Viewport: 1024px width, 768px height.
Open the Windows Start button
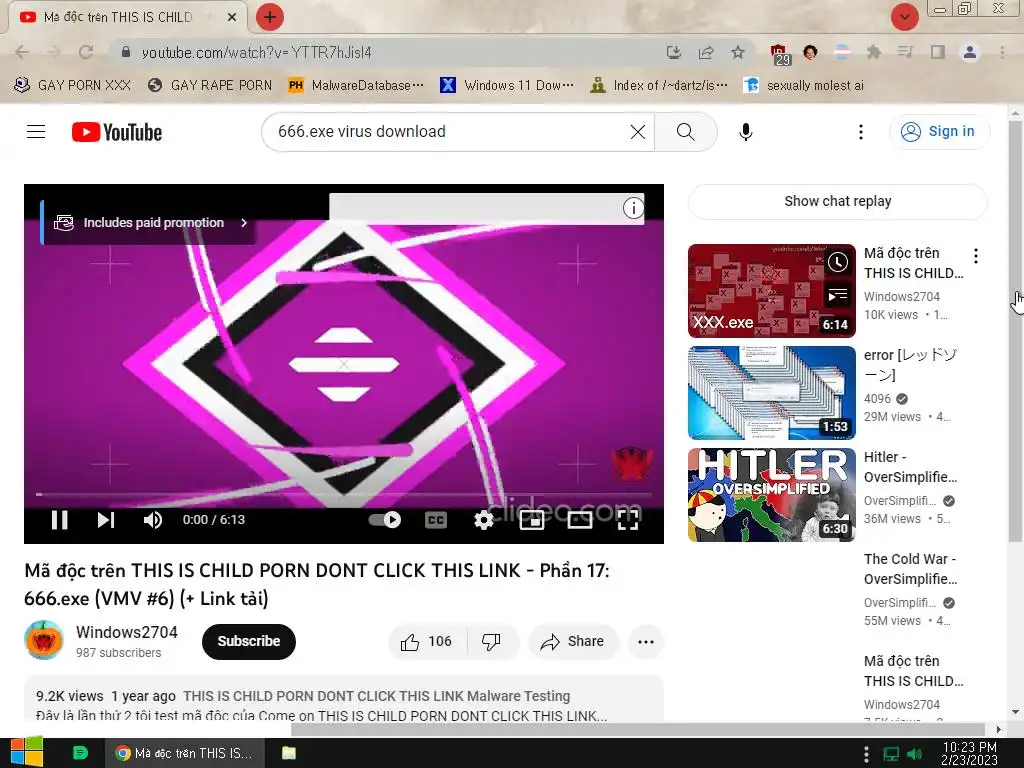(x=26, y=753)
